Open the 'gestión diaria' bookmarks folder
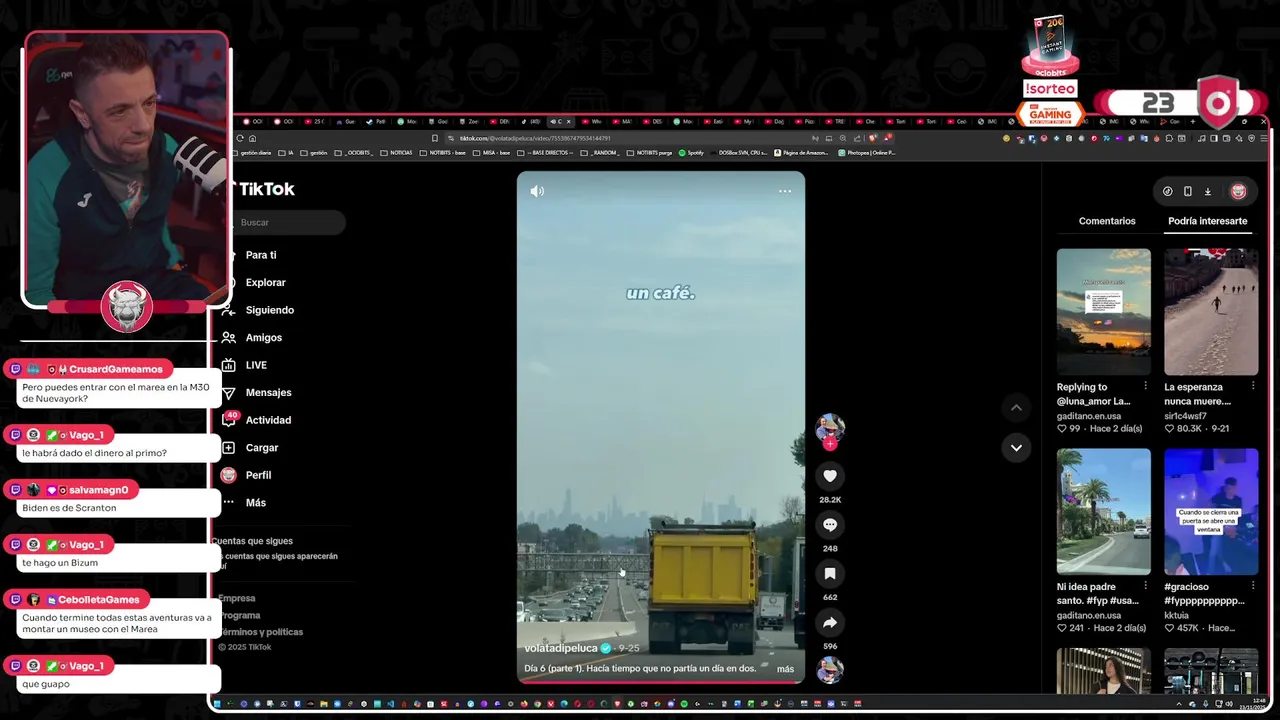The image size is (1280, 720). [254, 153]
